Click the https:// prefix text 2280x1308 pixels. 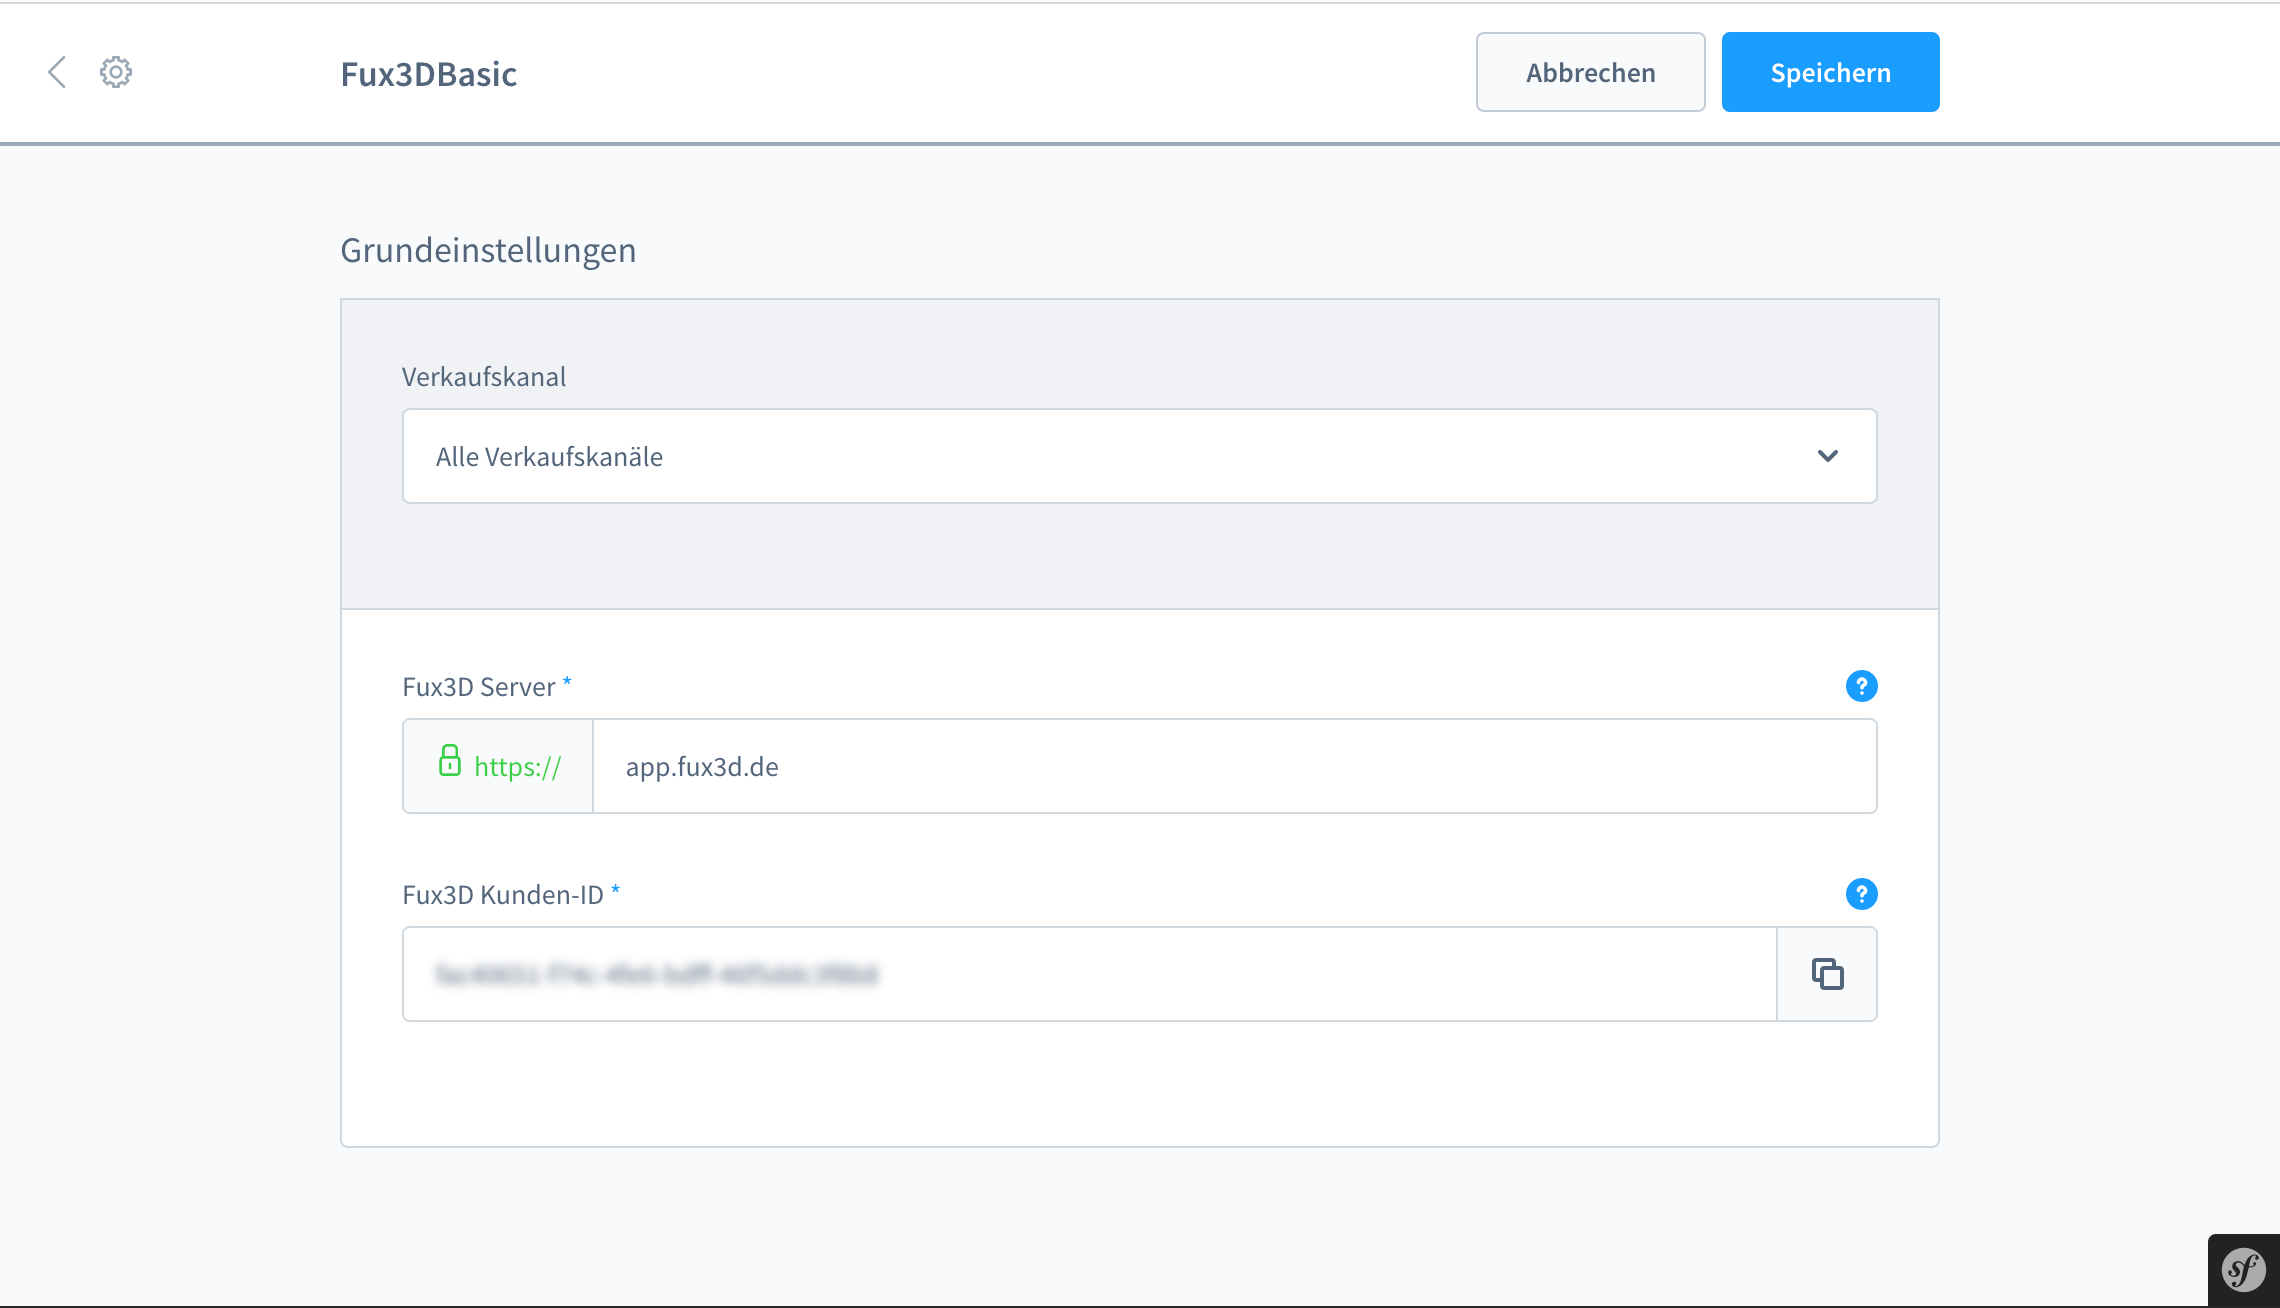(x=518, y=767)
